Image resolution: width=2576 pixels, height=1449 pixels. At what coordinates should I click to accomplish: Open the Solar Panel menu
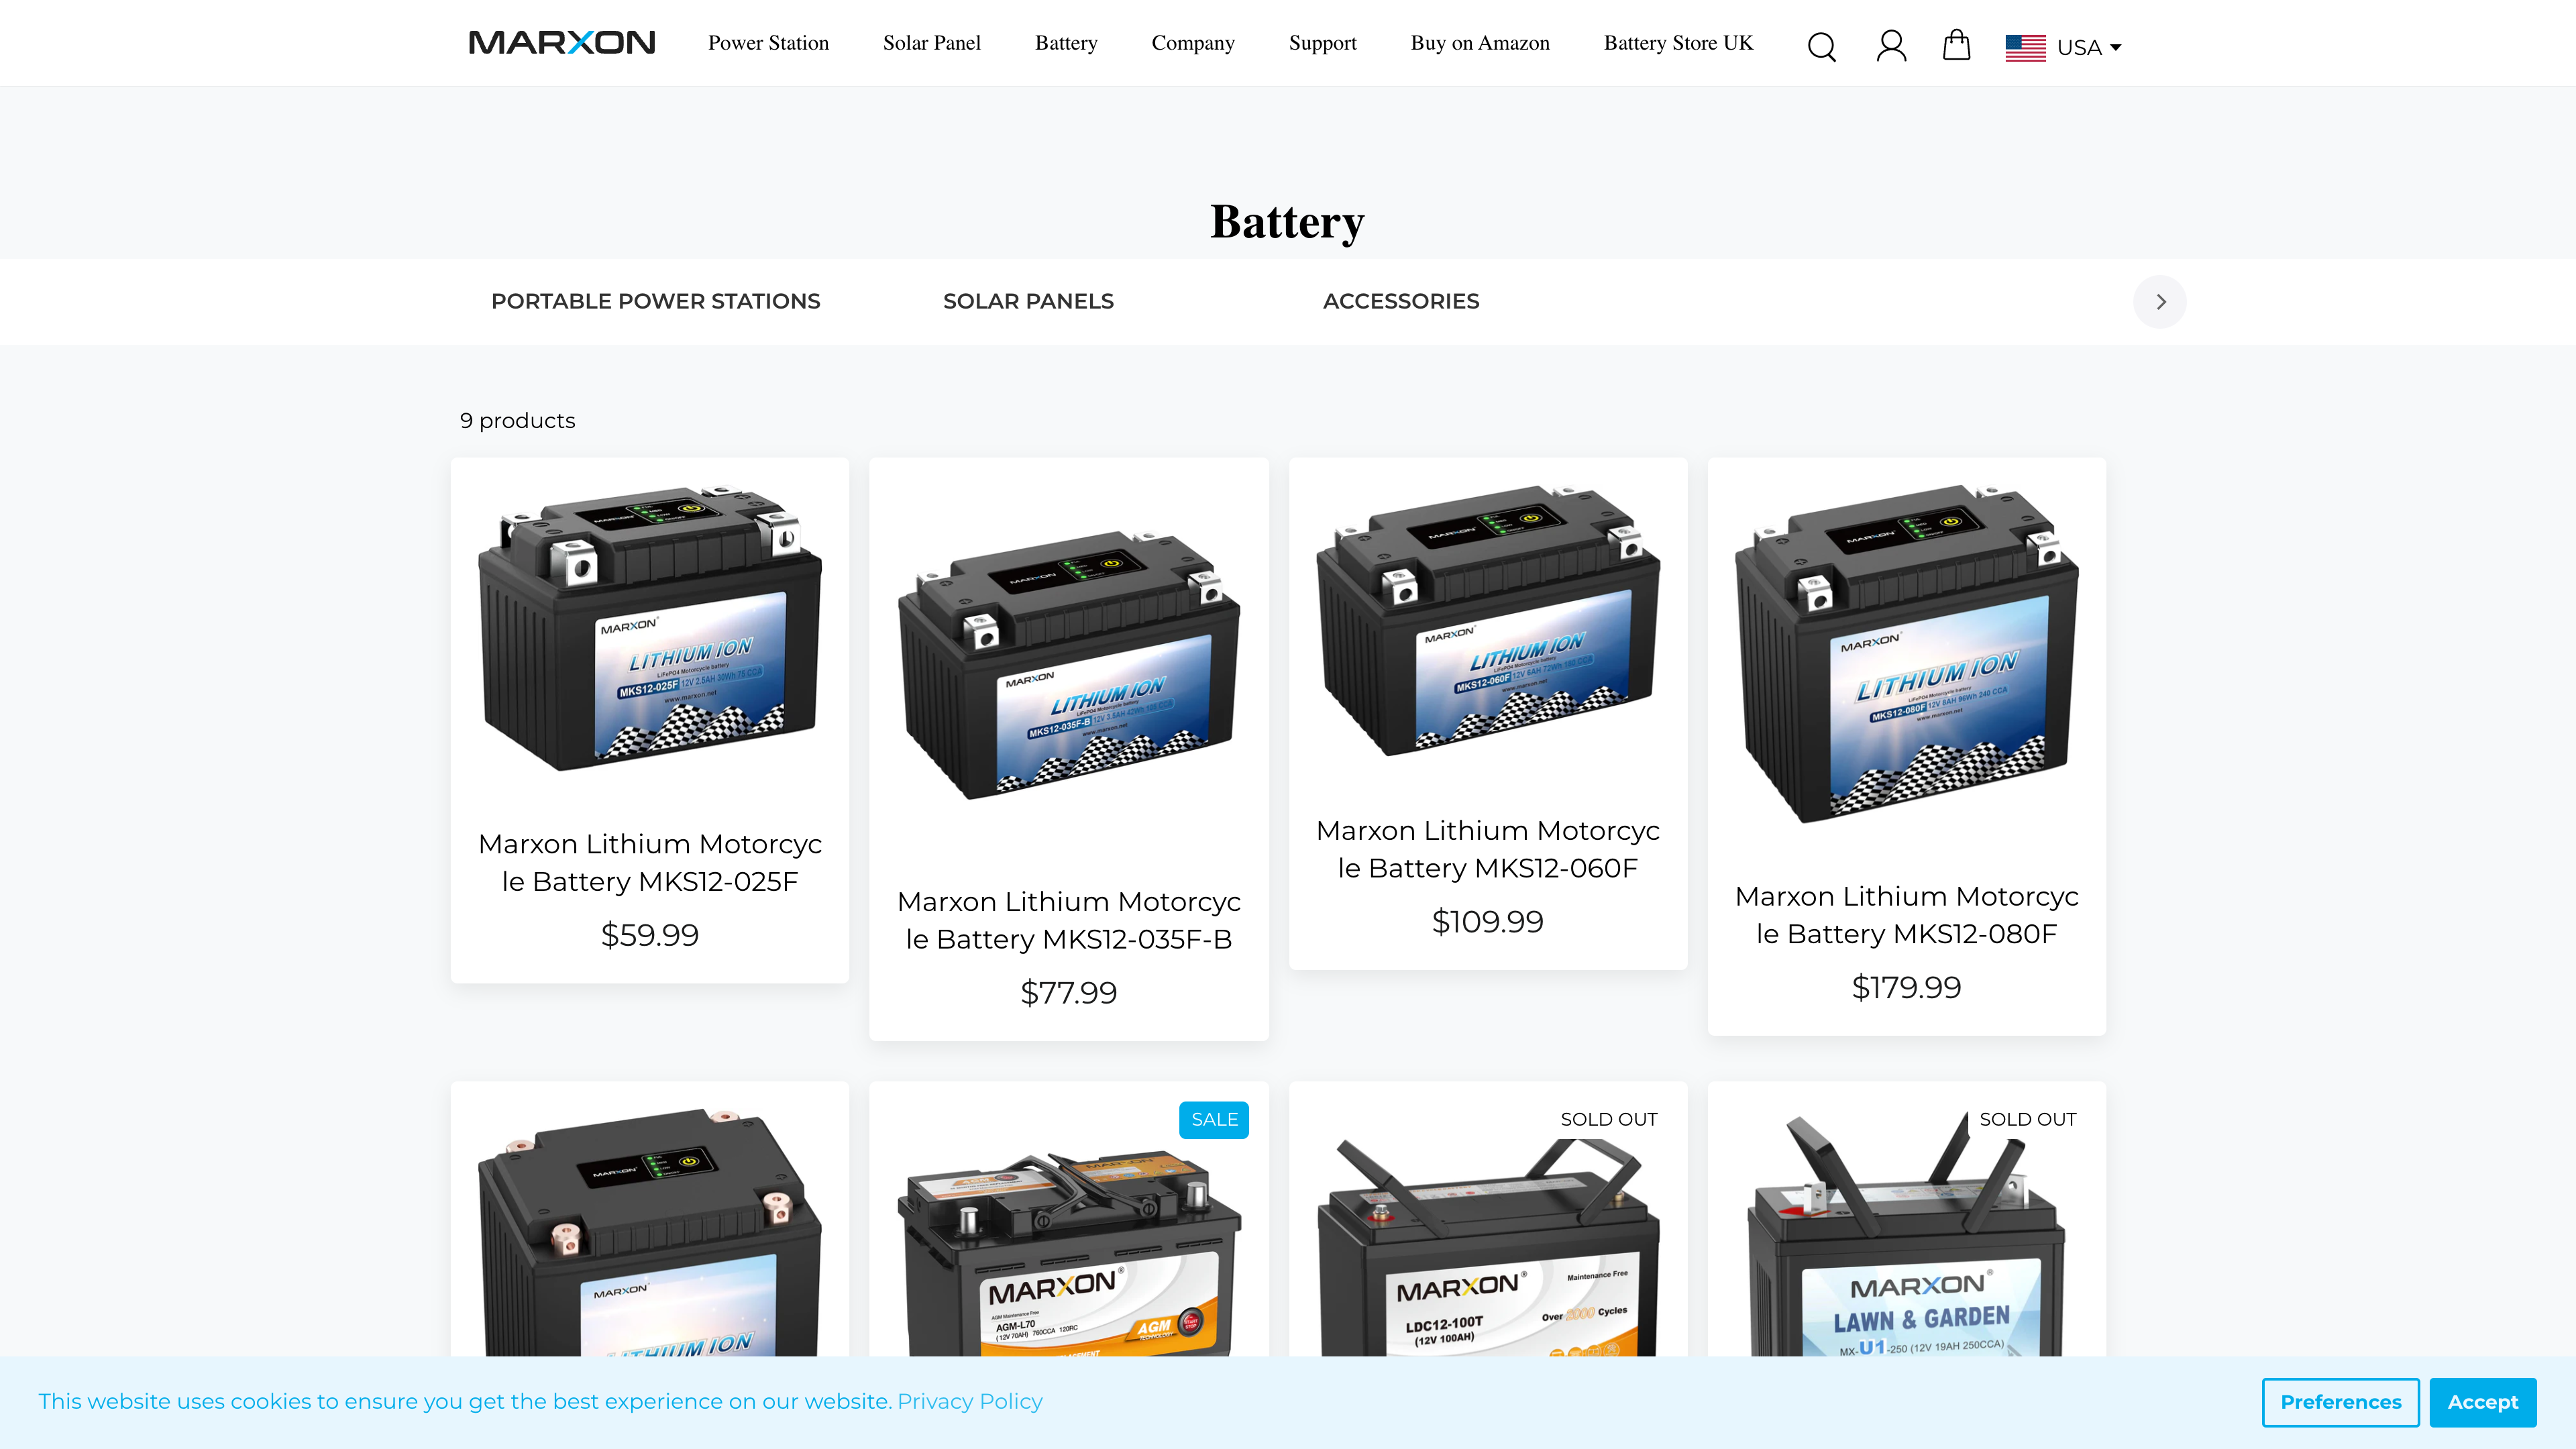click(931, 43)
